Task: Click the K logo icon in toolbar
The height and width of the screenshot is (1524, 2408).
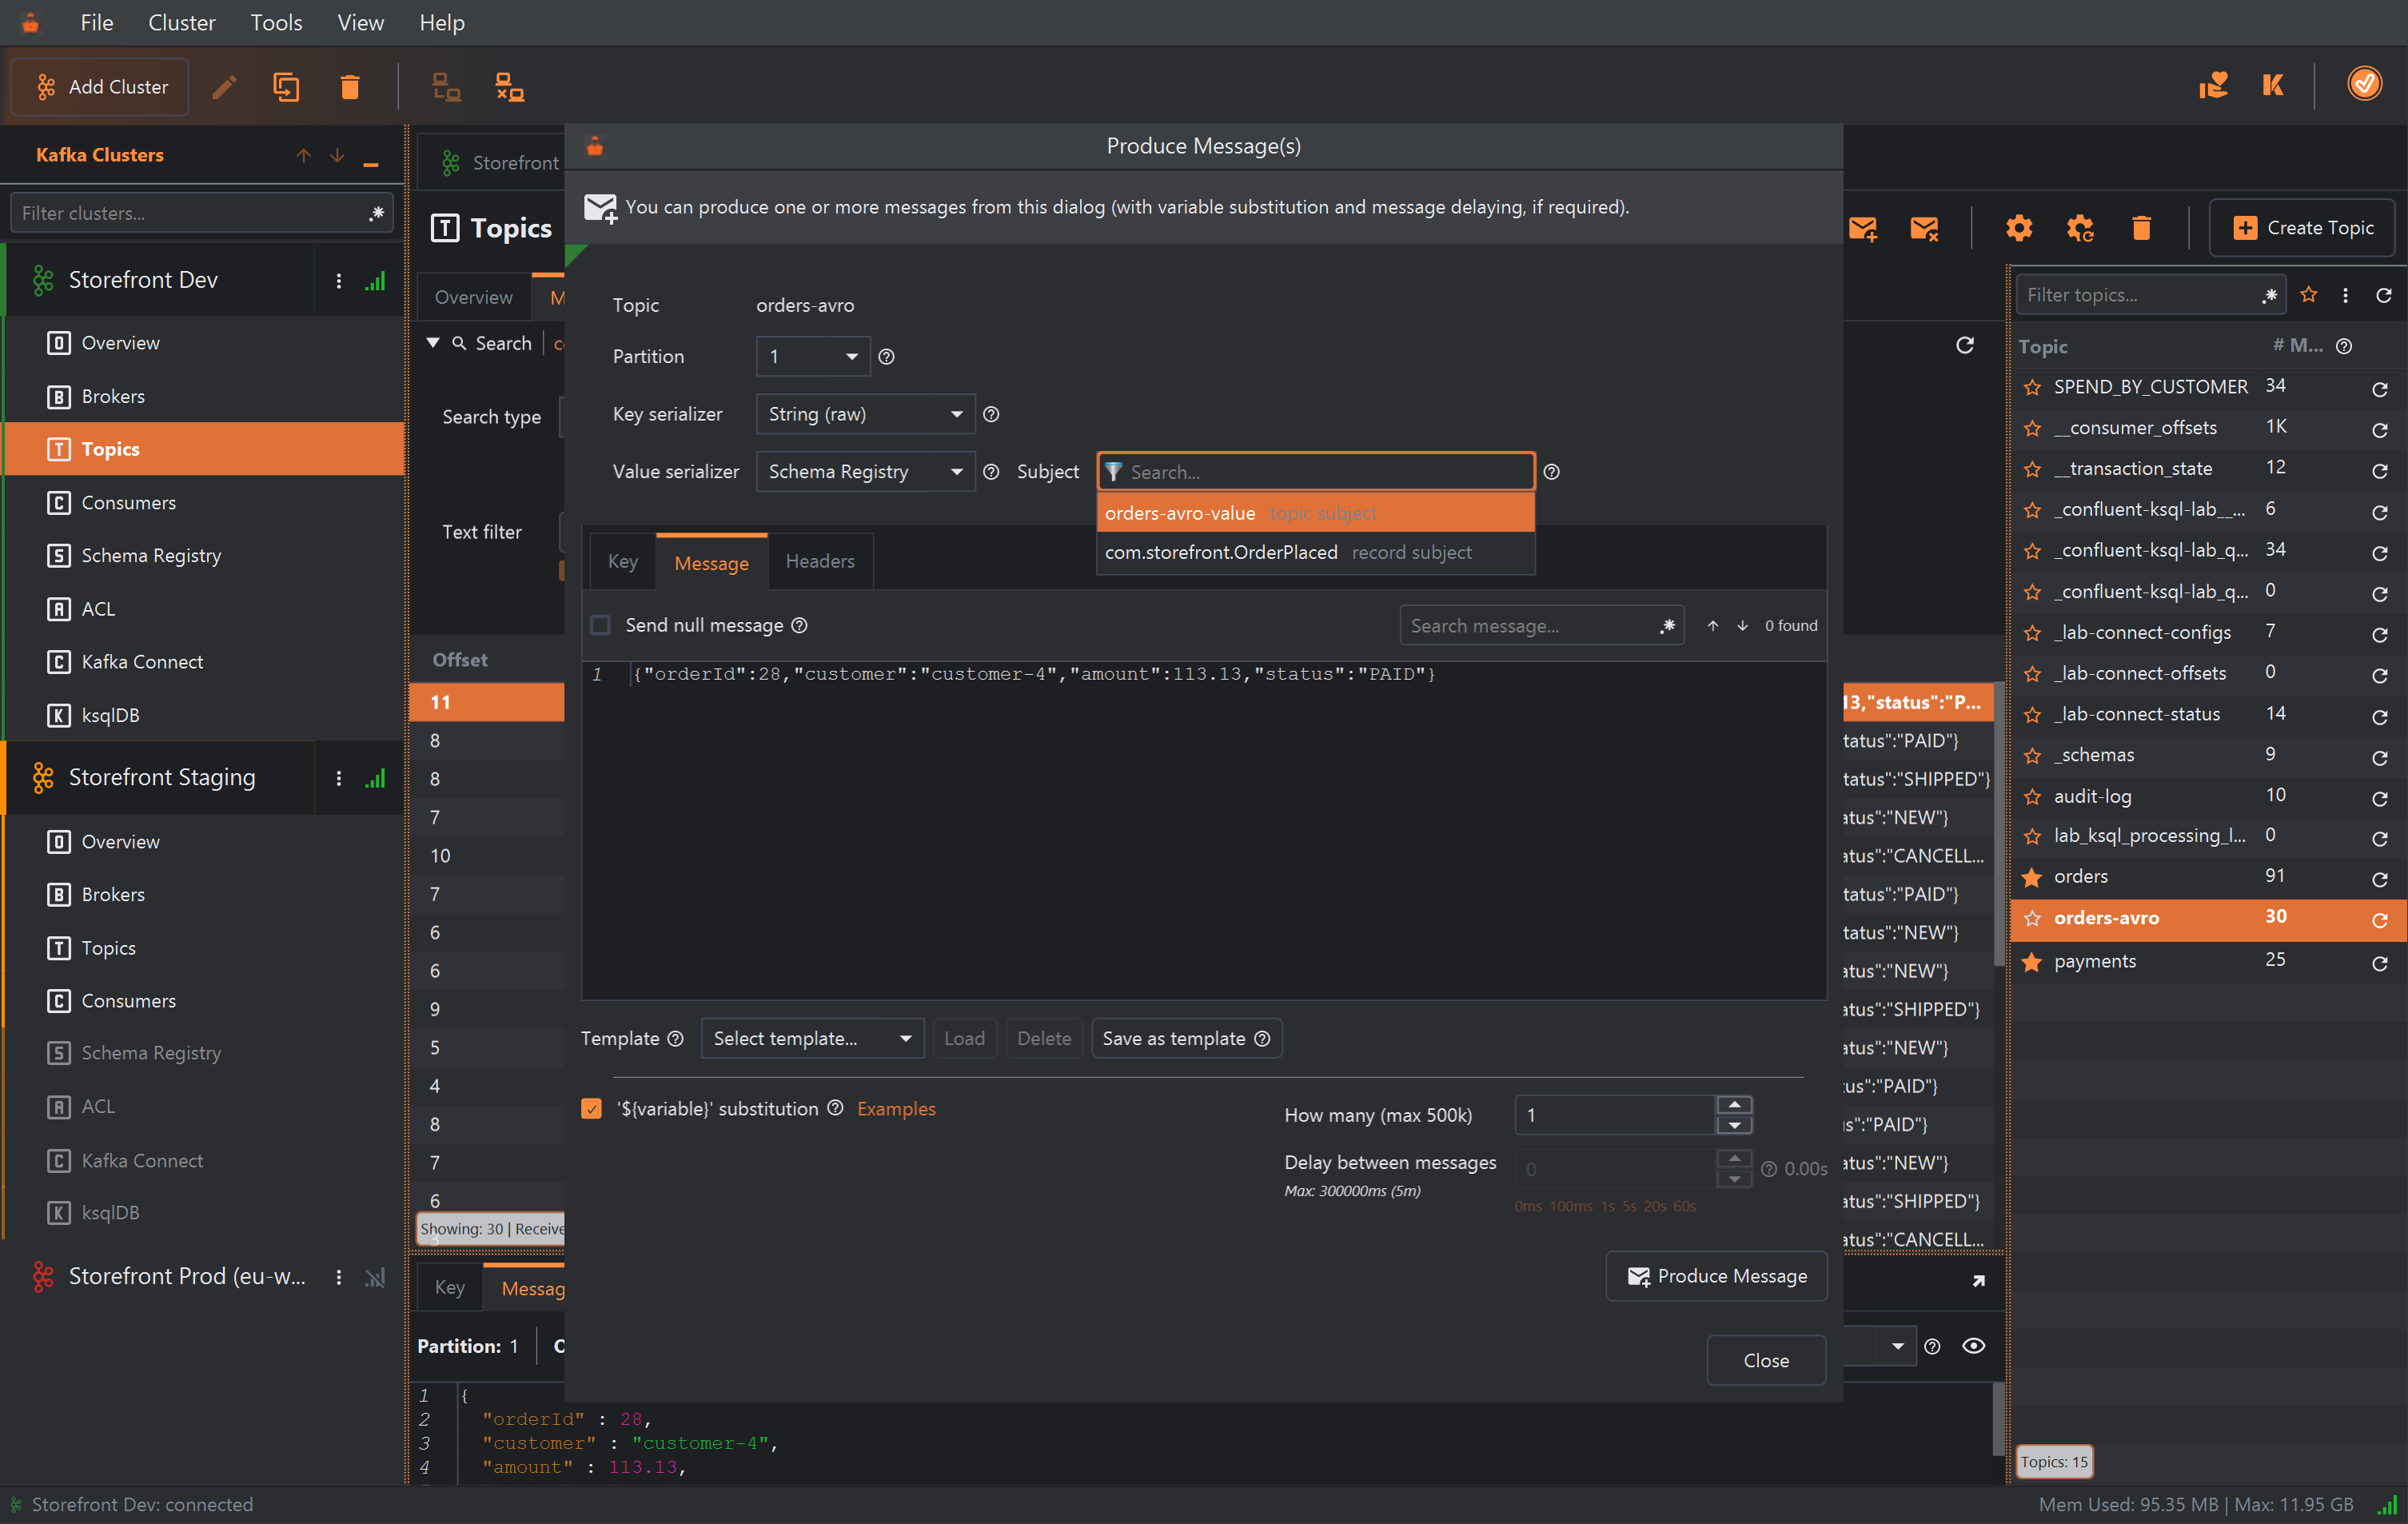Action: 2272,85
